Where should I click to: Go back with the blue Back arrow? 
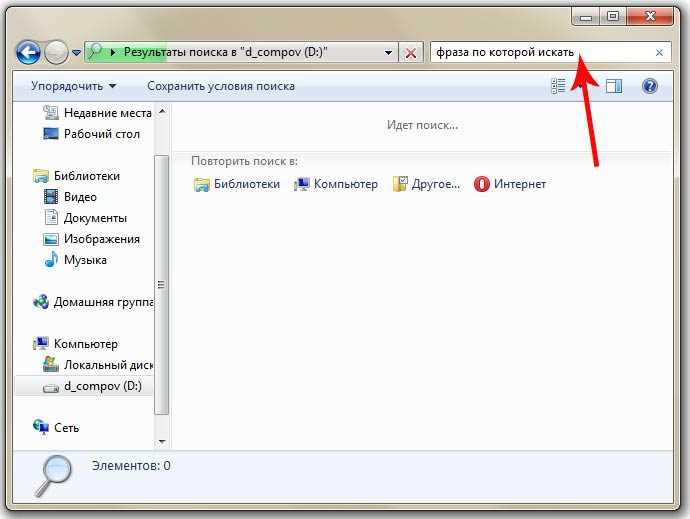coord(28,52)
